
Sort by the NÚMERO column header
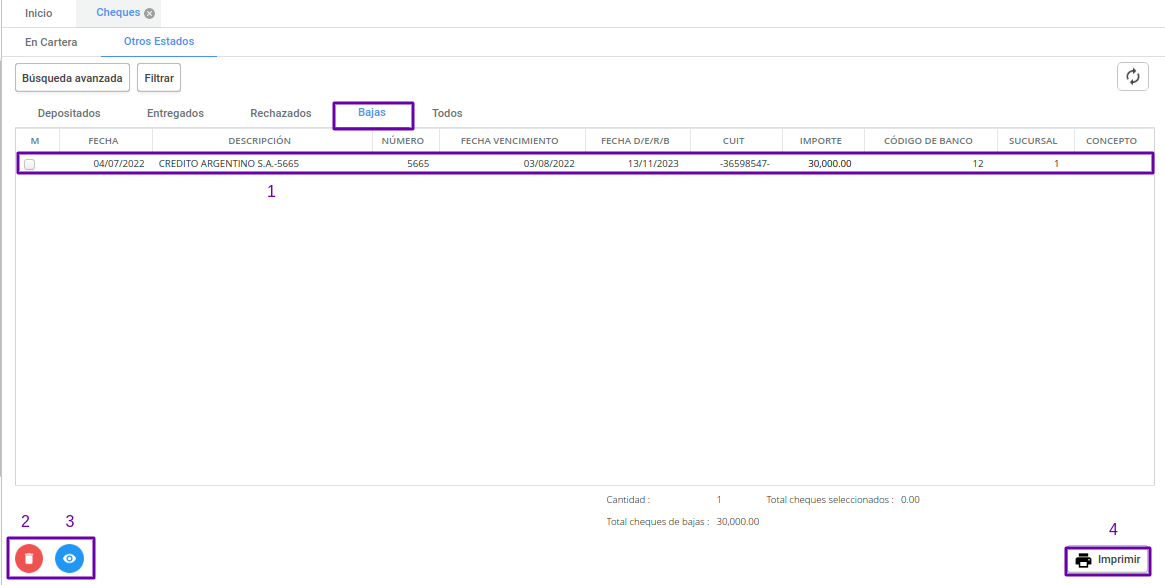pyautogui.click(x=403, y=140)
